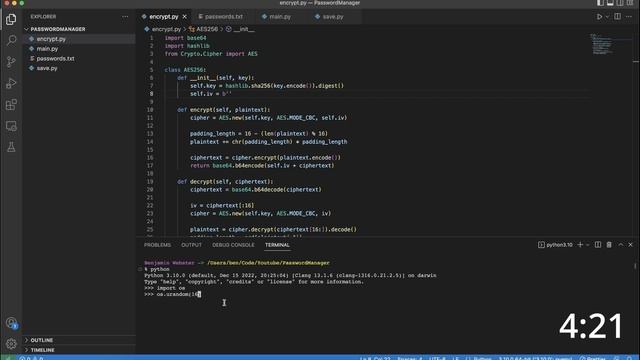Open python3.10 terminal selector
This screenshot has width=640, height=360.
click(x=555, y=244)
